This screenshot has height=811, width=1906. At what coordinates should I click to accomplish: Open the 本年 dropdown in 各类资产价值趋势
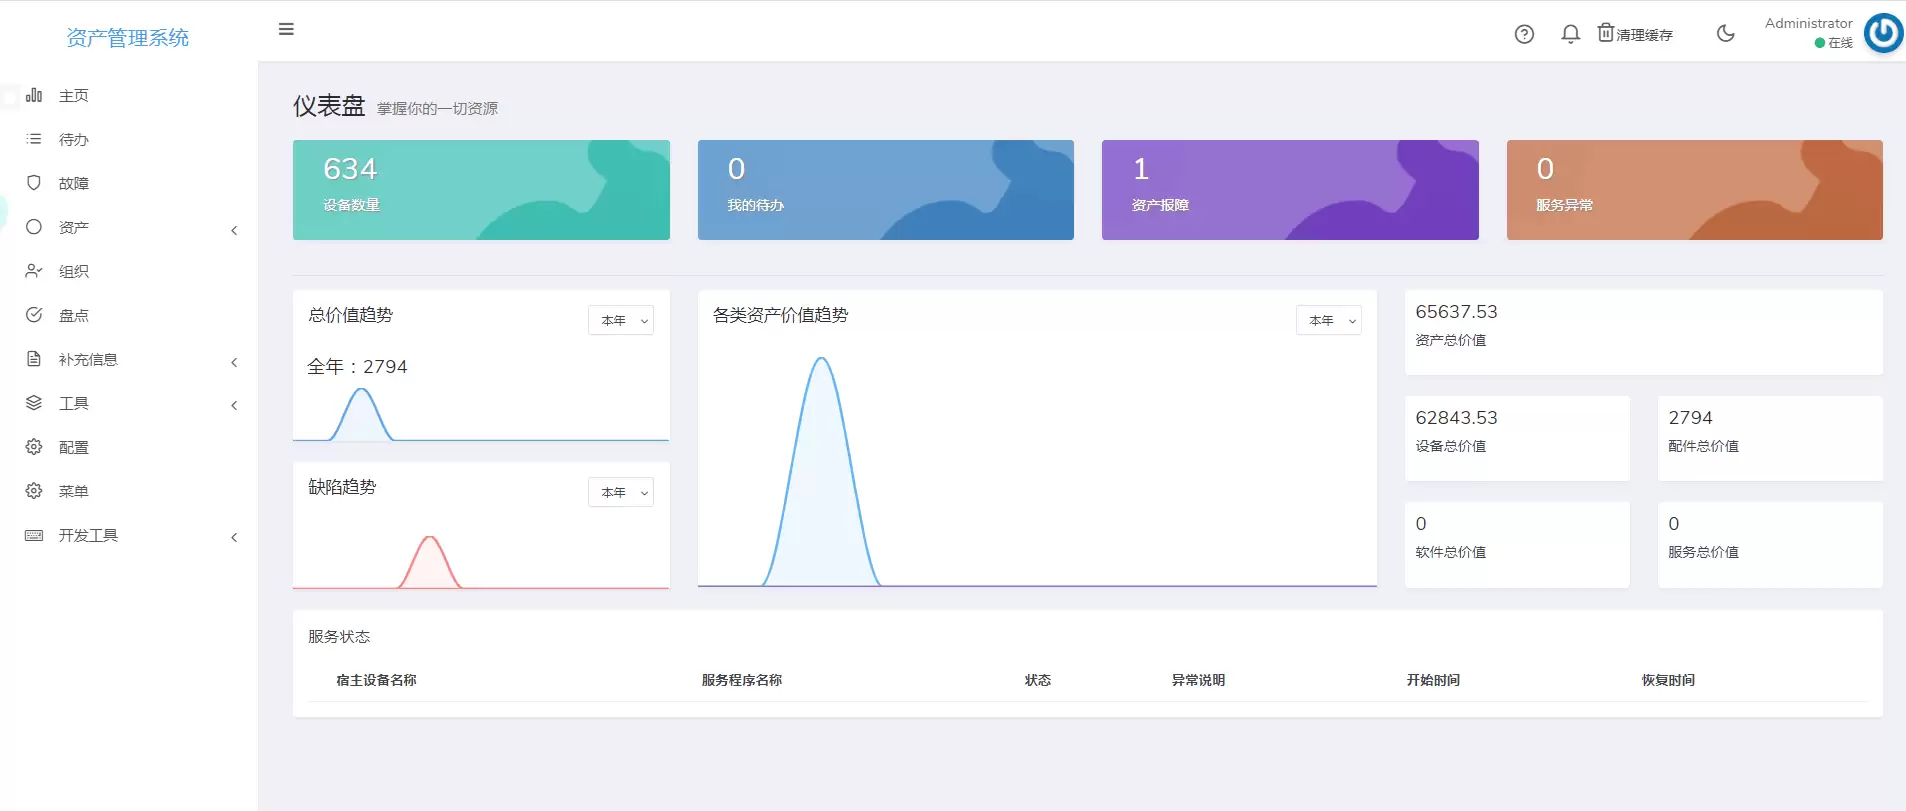(x=1329, y=320)
